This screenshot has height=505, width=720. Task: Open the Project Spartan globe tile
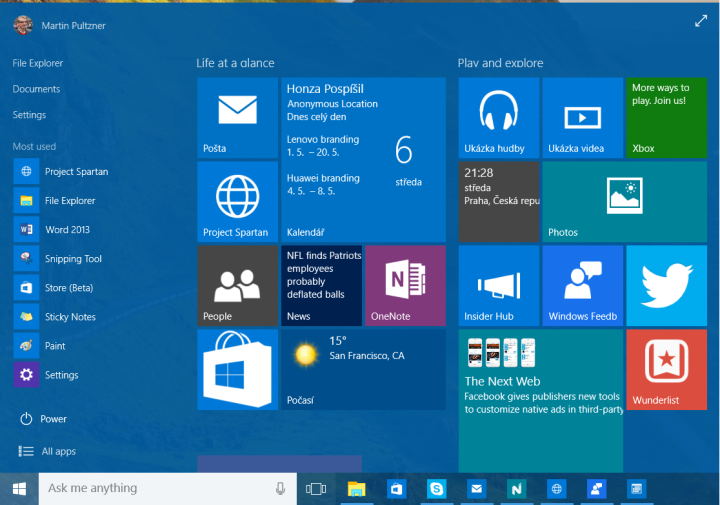tap(237, 202)
